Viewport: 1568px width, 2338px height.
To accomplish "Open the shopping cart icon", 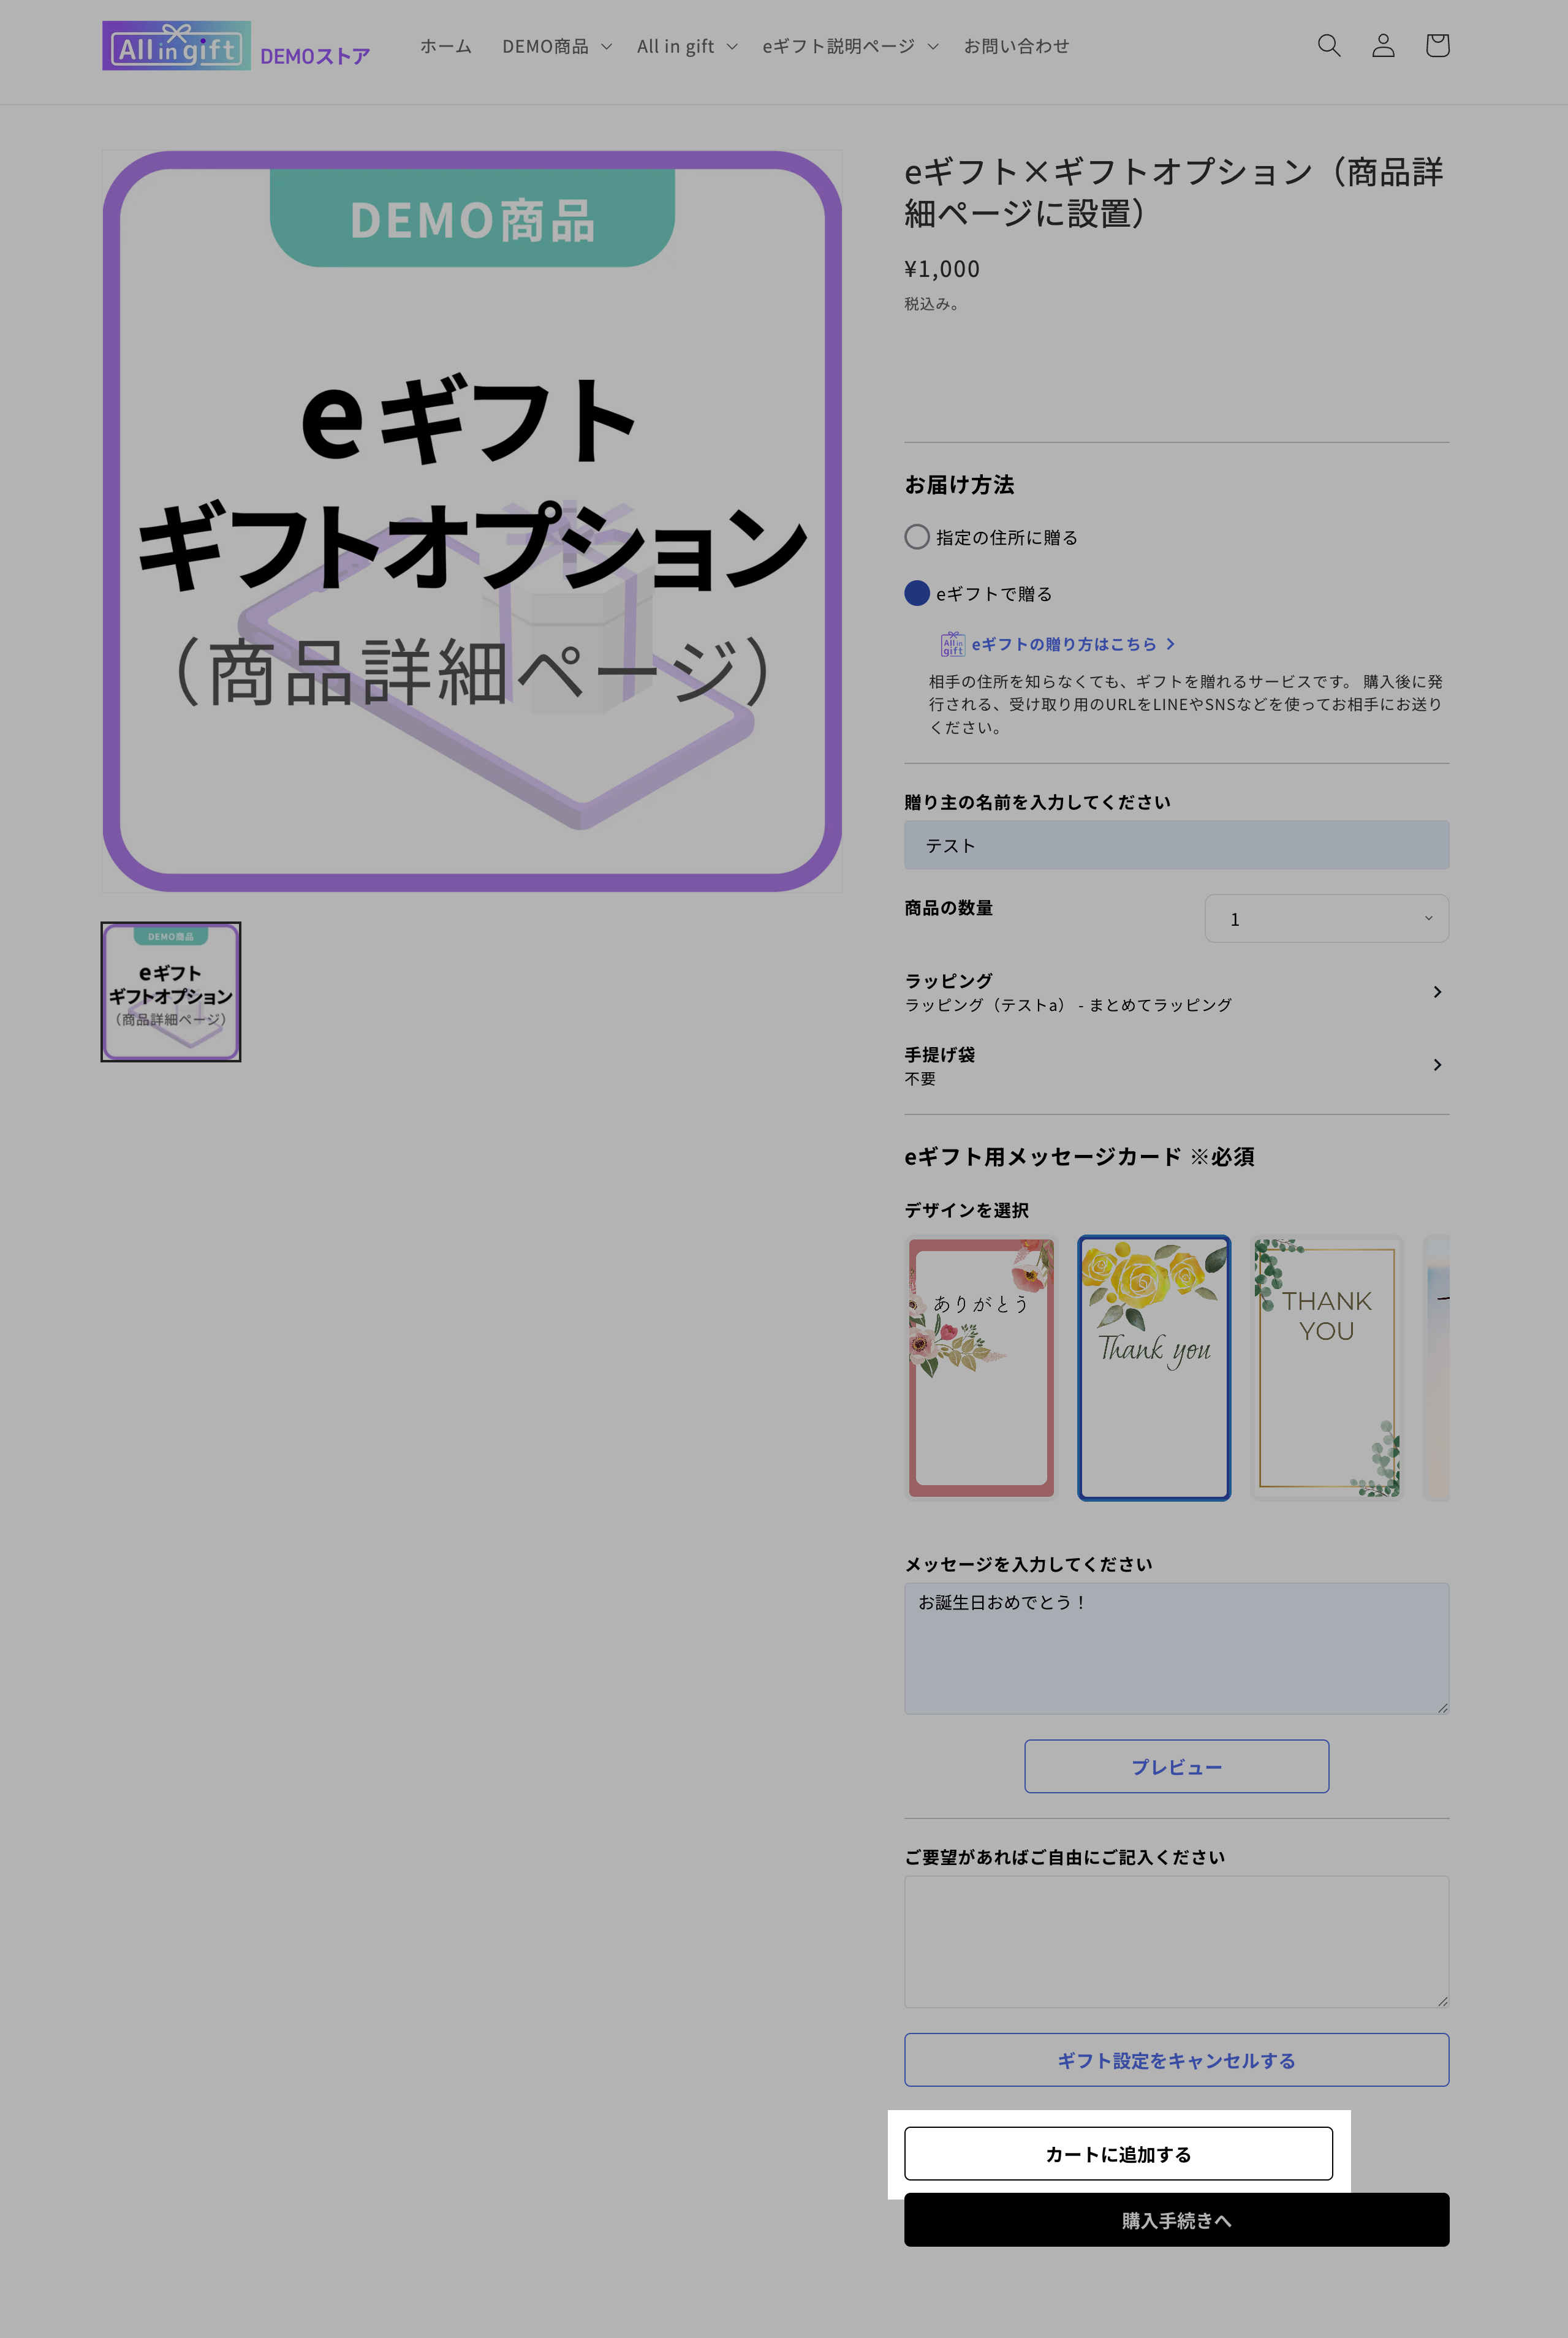I will 1437,45.
